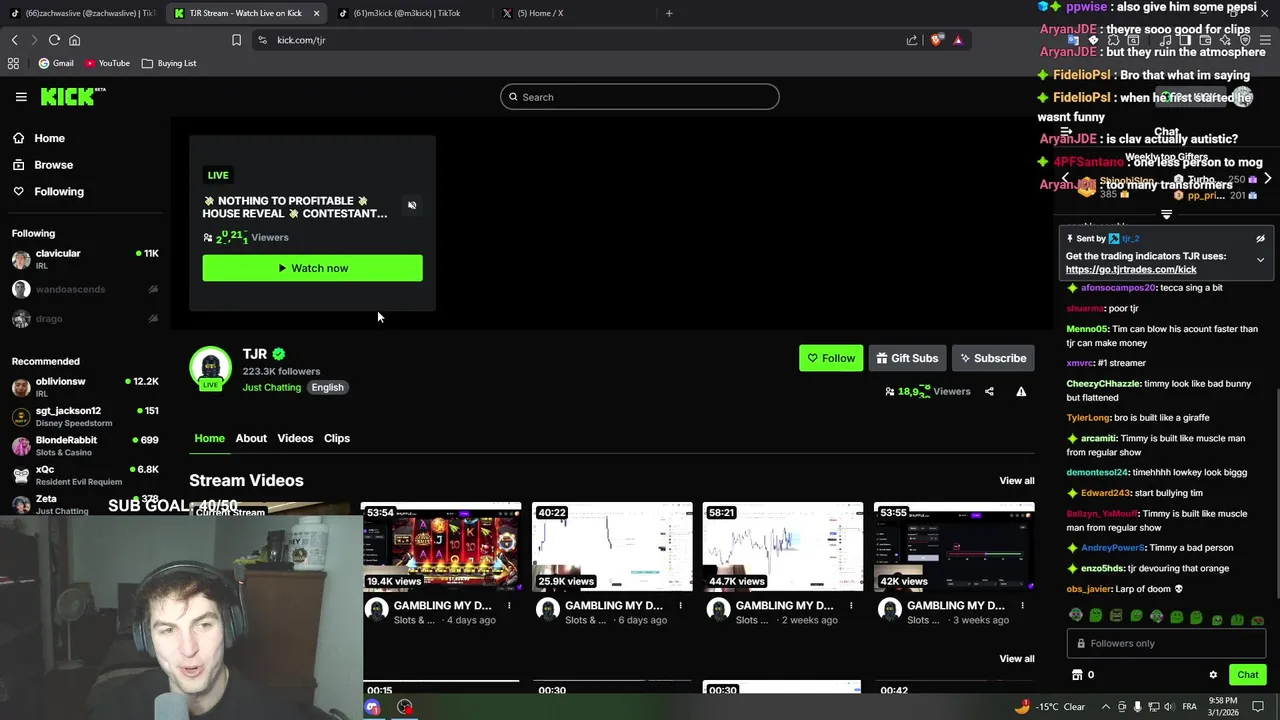Image resolution: width=1280 pixels, height=720 pixels.
Task: Open the Windows notification center
Action: 1258,707
